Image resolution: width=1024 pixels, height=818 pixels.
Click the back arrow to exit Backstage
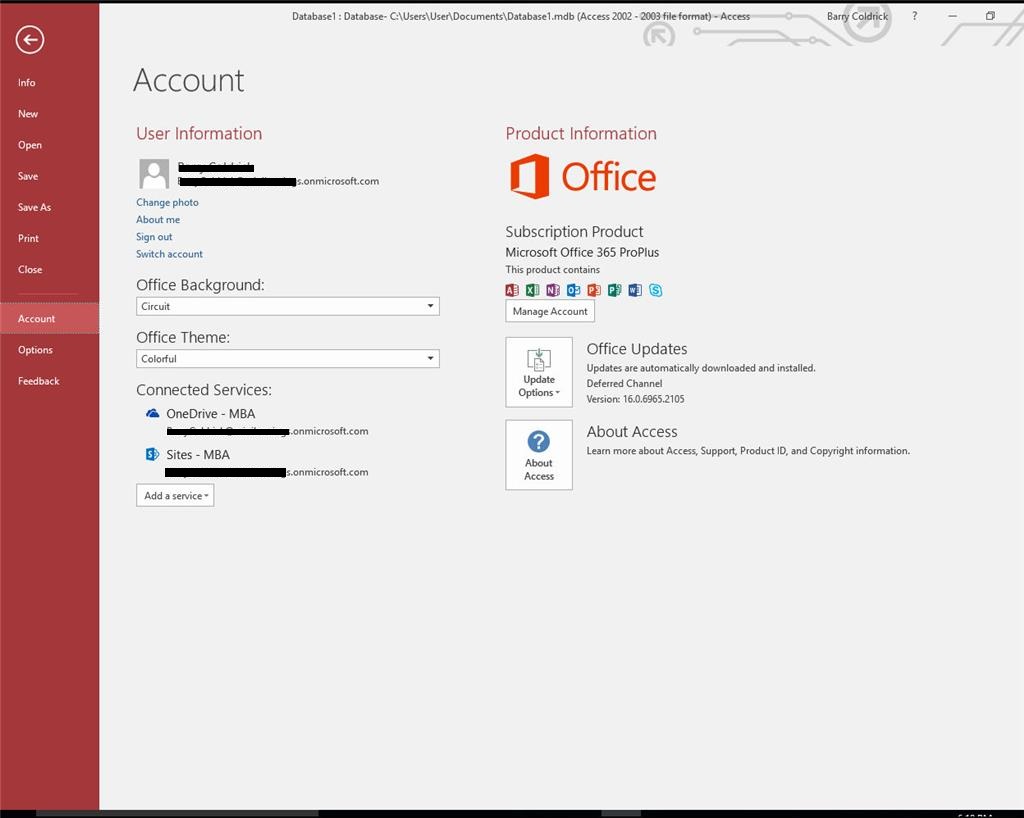[x=29, y=40]
